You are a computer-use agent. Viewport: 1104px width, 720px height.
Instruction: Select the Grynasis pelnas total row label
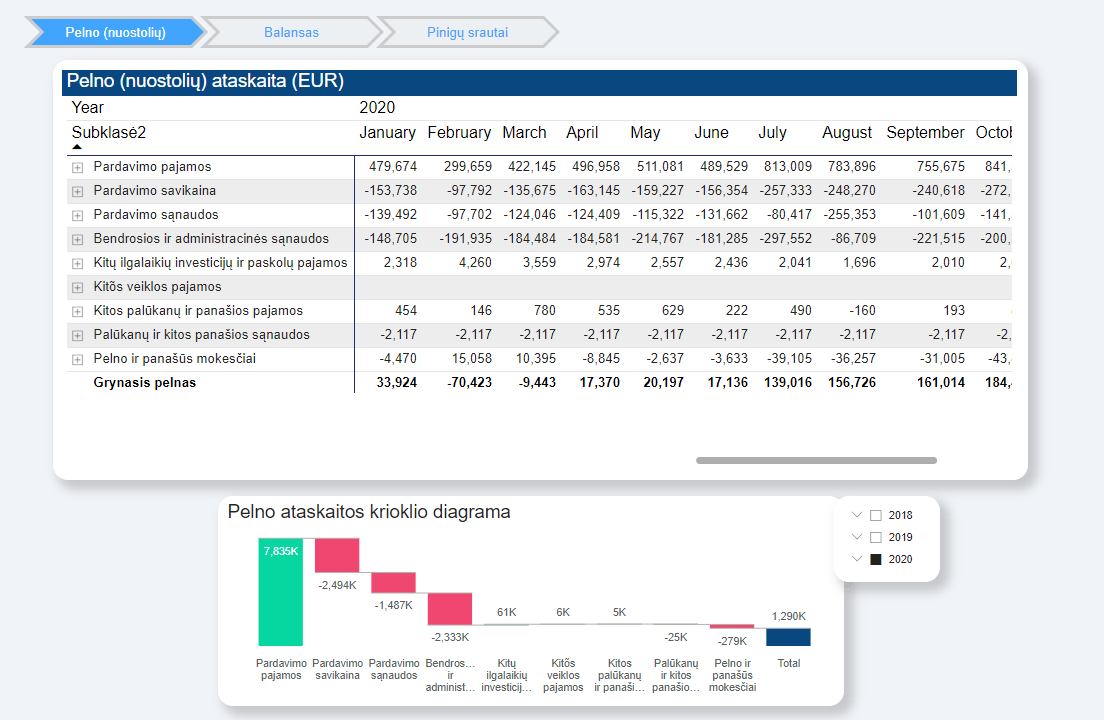click(x=144, y=382)
